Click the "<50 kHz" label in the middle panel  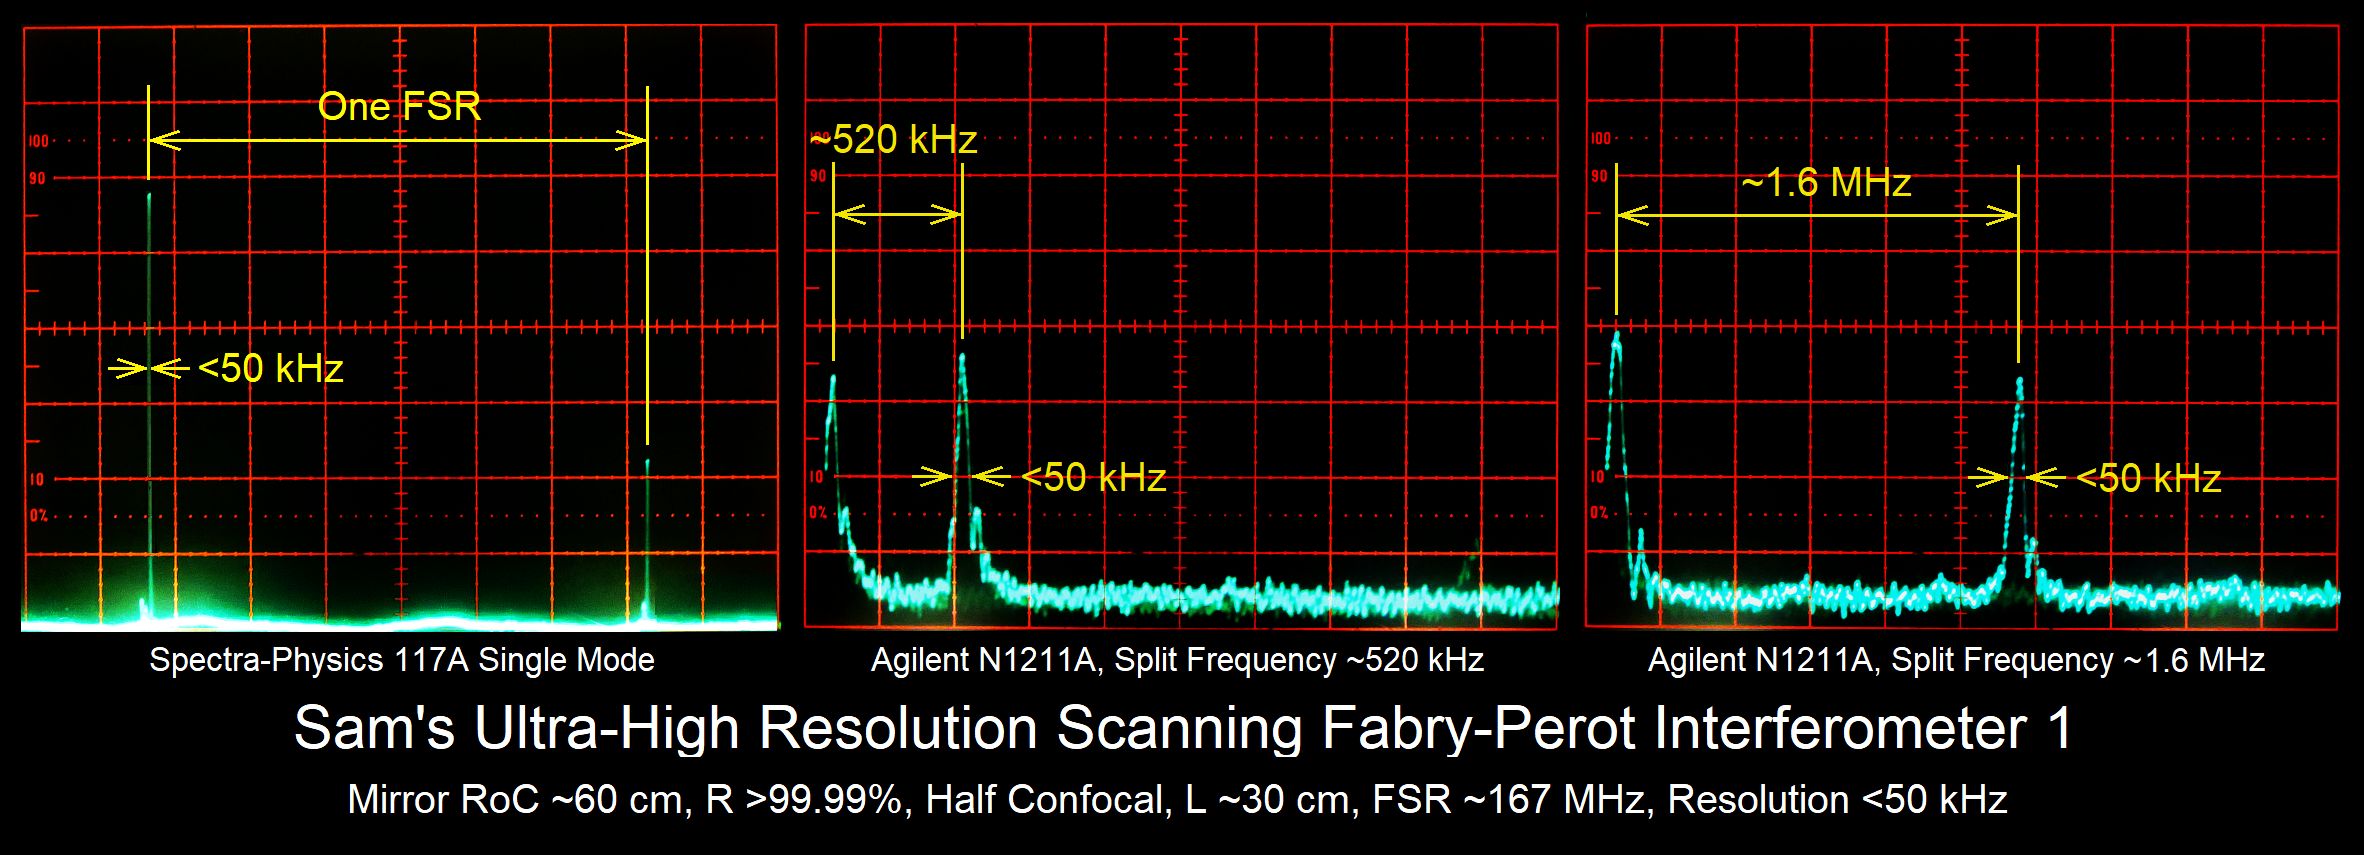point(1093,478)
